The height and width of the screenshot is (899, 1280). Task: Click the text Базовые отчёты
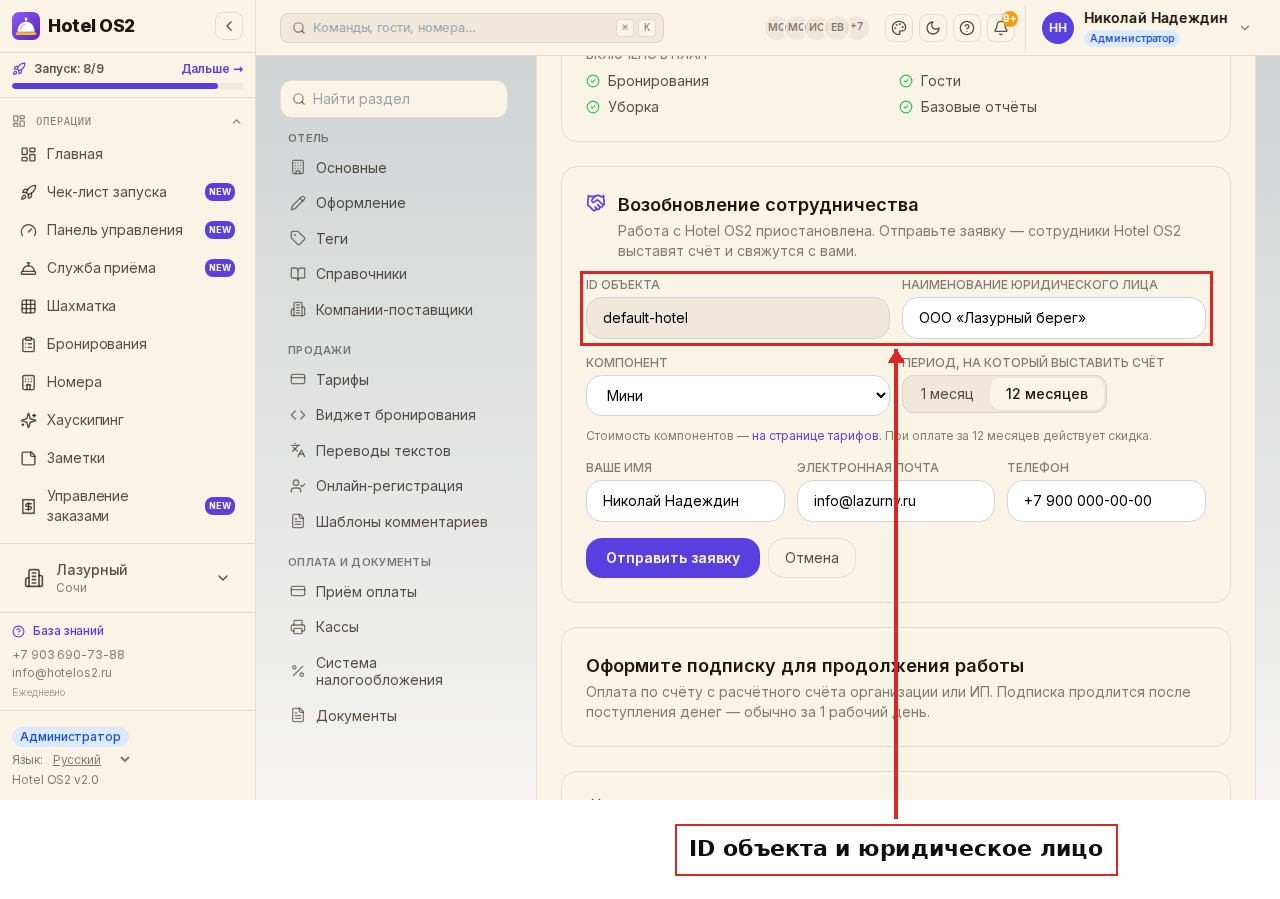click(x=978, y=107)
